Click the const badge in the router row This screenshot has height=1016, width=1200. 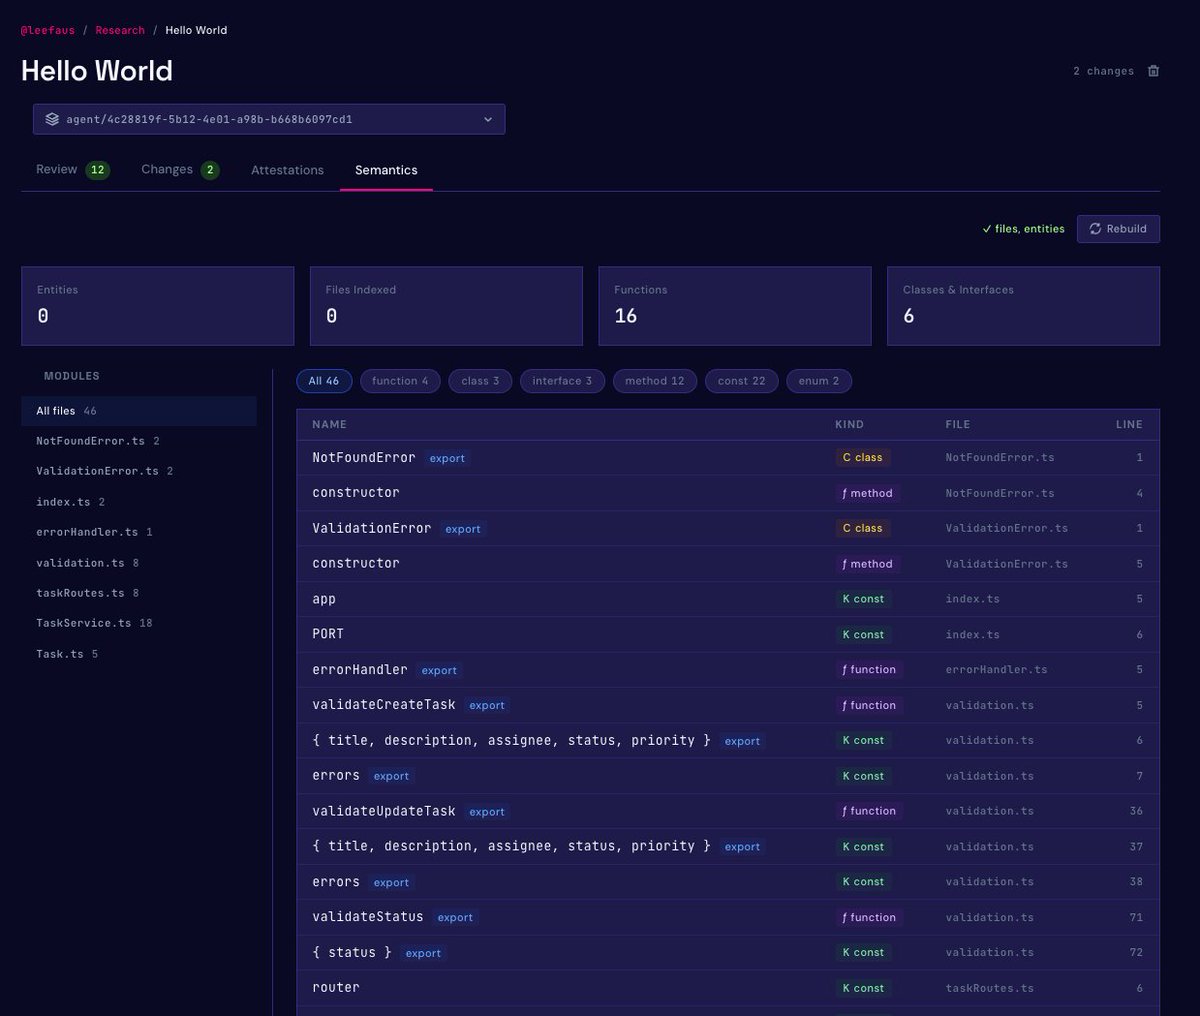pos(863,988)
